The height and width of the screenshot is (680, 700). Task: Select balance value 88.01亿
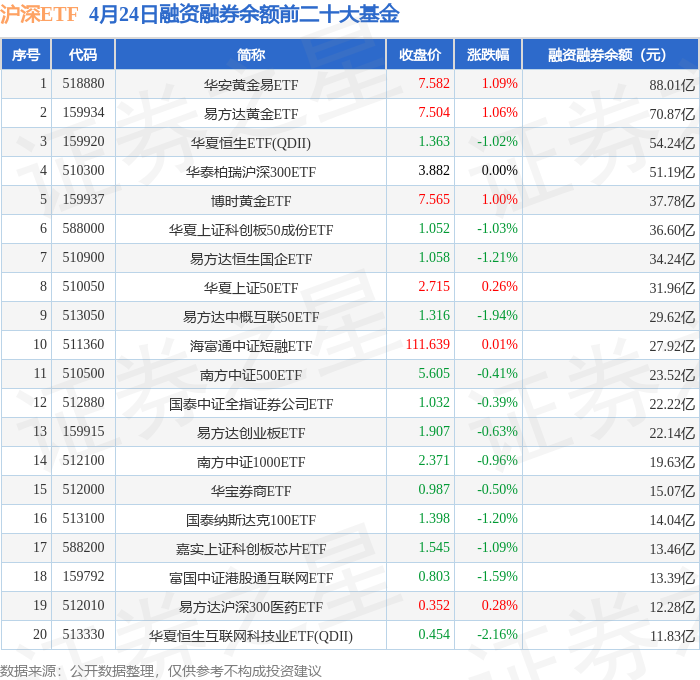(x=672, y=85)
